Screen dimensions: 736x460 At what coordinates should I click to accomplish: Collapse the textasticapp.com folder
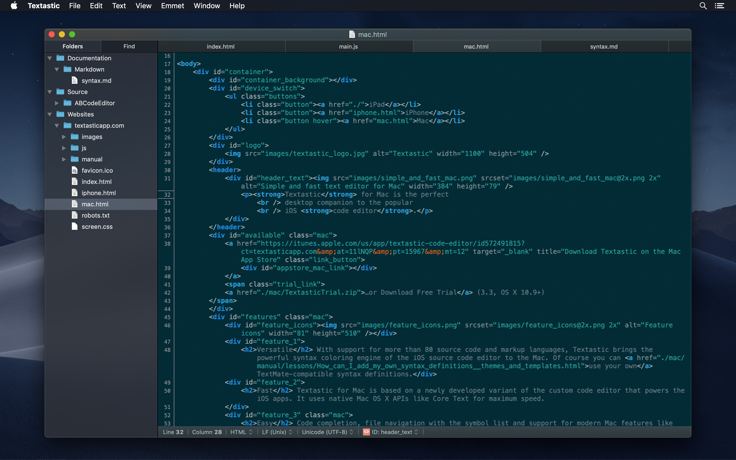(56, 126)
